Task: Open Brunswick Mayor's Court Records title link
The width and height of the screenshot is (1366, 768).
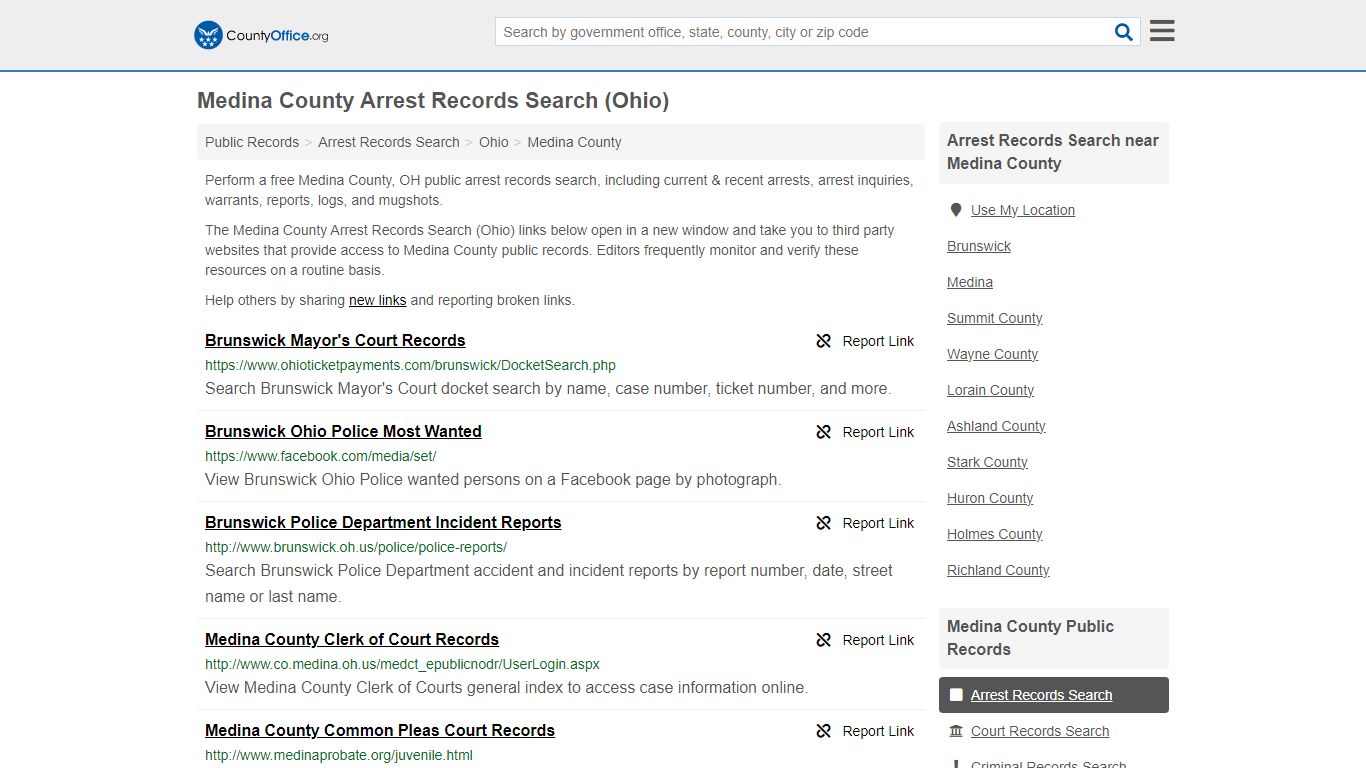Action: (x=335, y=340)
